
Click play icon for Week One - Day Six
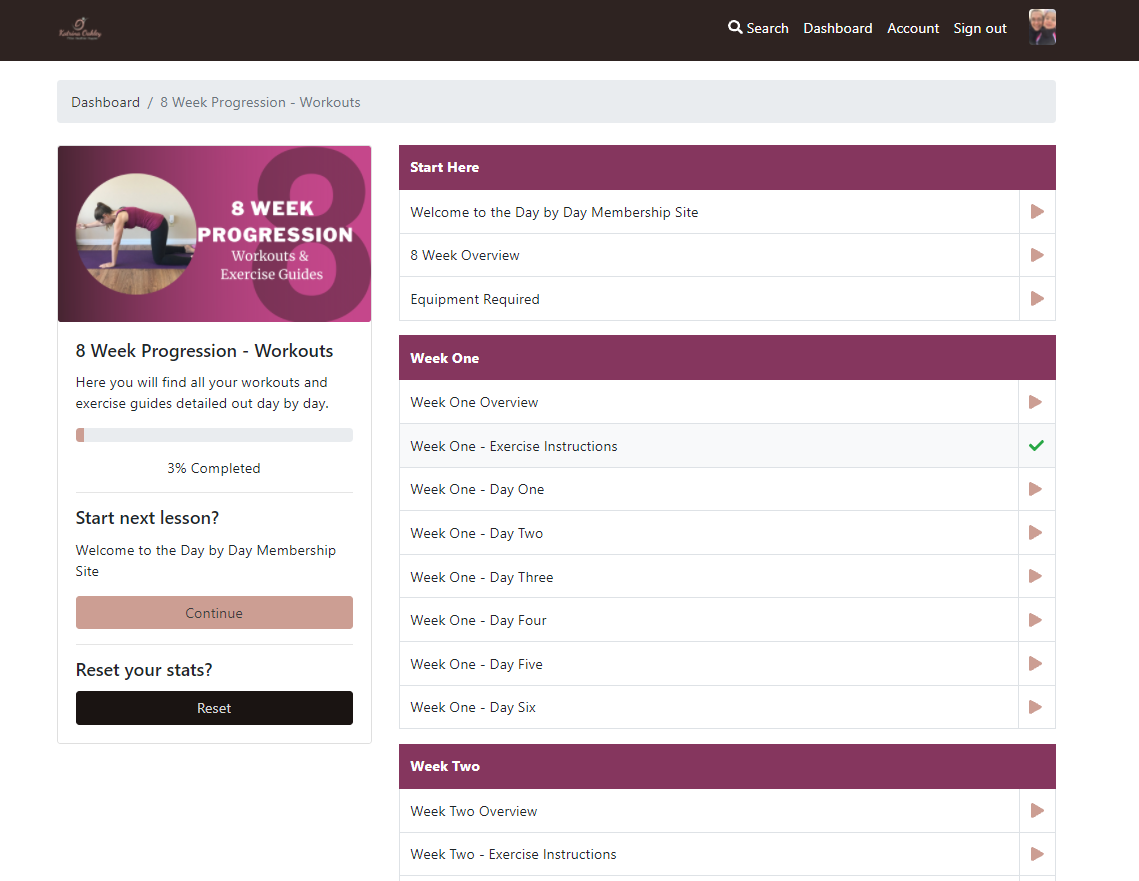point(1037,707)
